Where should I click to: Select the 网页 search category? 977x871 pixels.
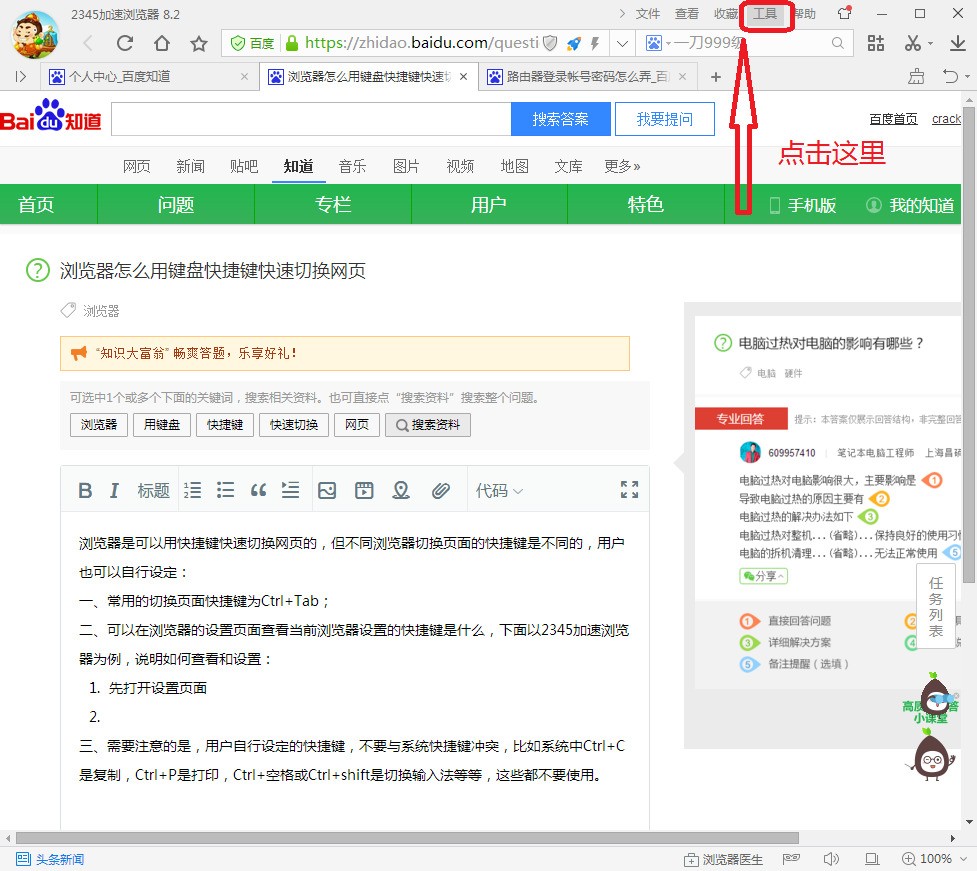click(136, 166)
